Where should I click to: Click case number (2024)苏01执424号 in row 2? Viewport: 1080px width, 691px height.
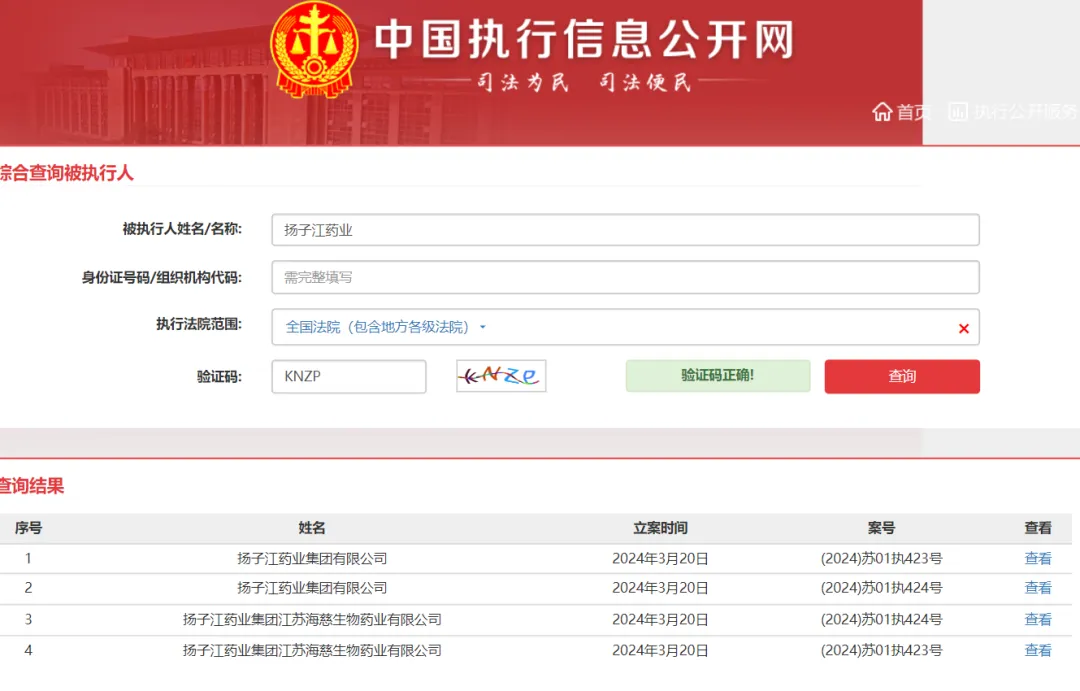[882, 588]
